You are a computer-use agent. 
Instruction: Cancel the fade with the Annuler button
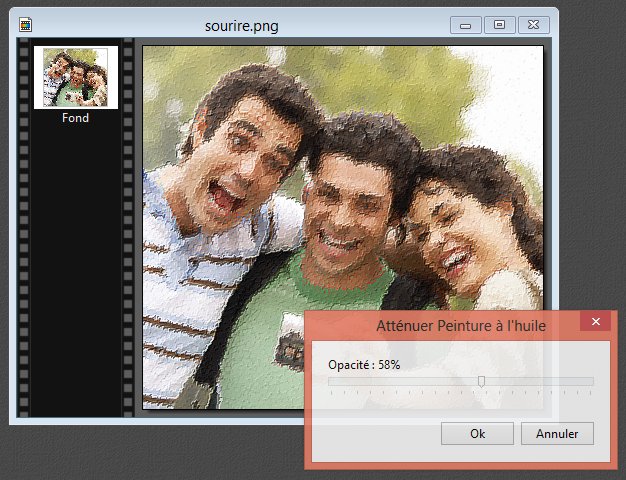557,434
